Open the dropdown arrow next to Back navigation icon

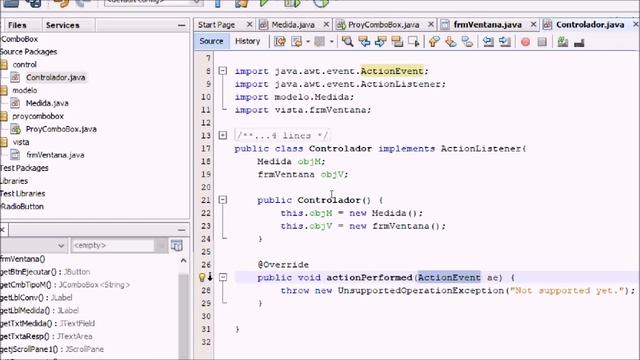pyautogui.click(x=308, y=42)
